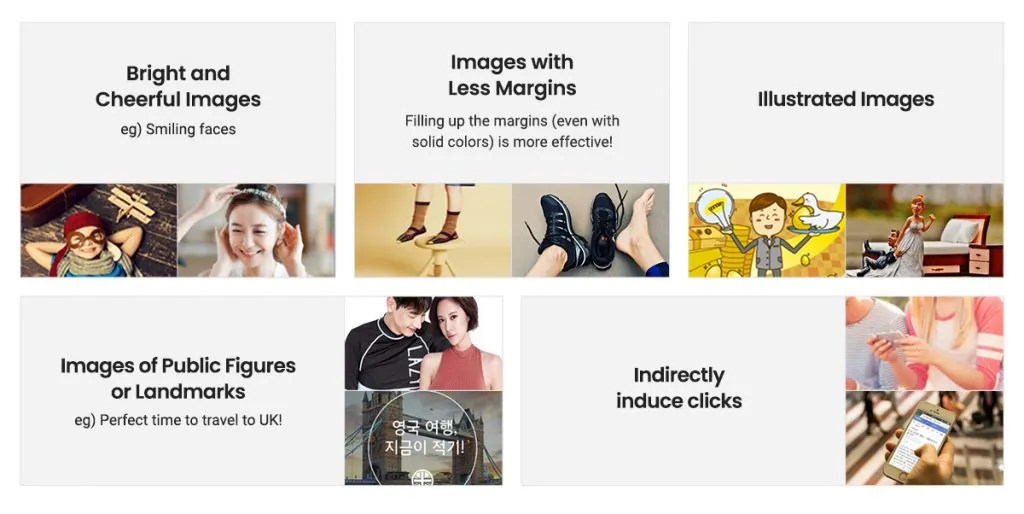The width and height of the screenshot is (1024, 514).
Task: Click the couple in swimwear photo
Action: tap(423, 344)
